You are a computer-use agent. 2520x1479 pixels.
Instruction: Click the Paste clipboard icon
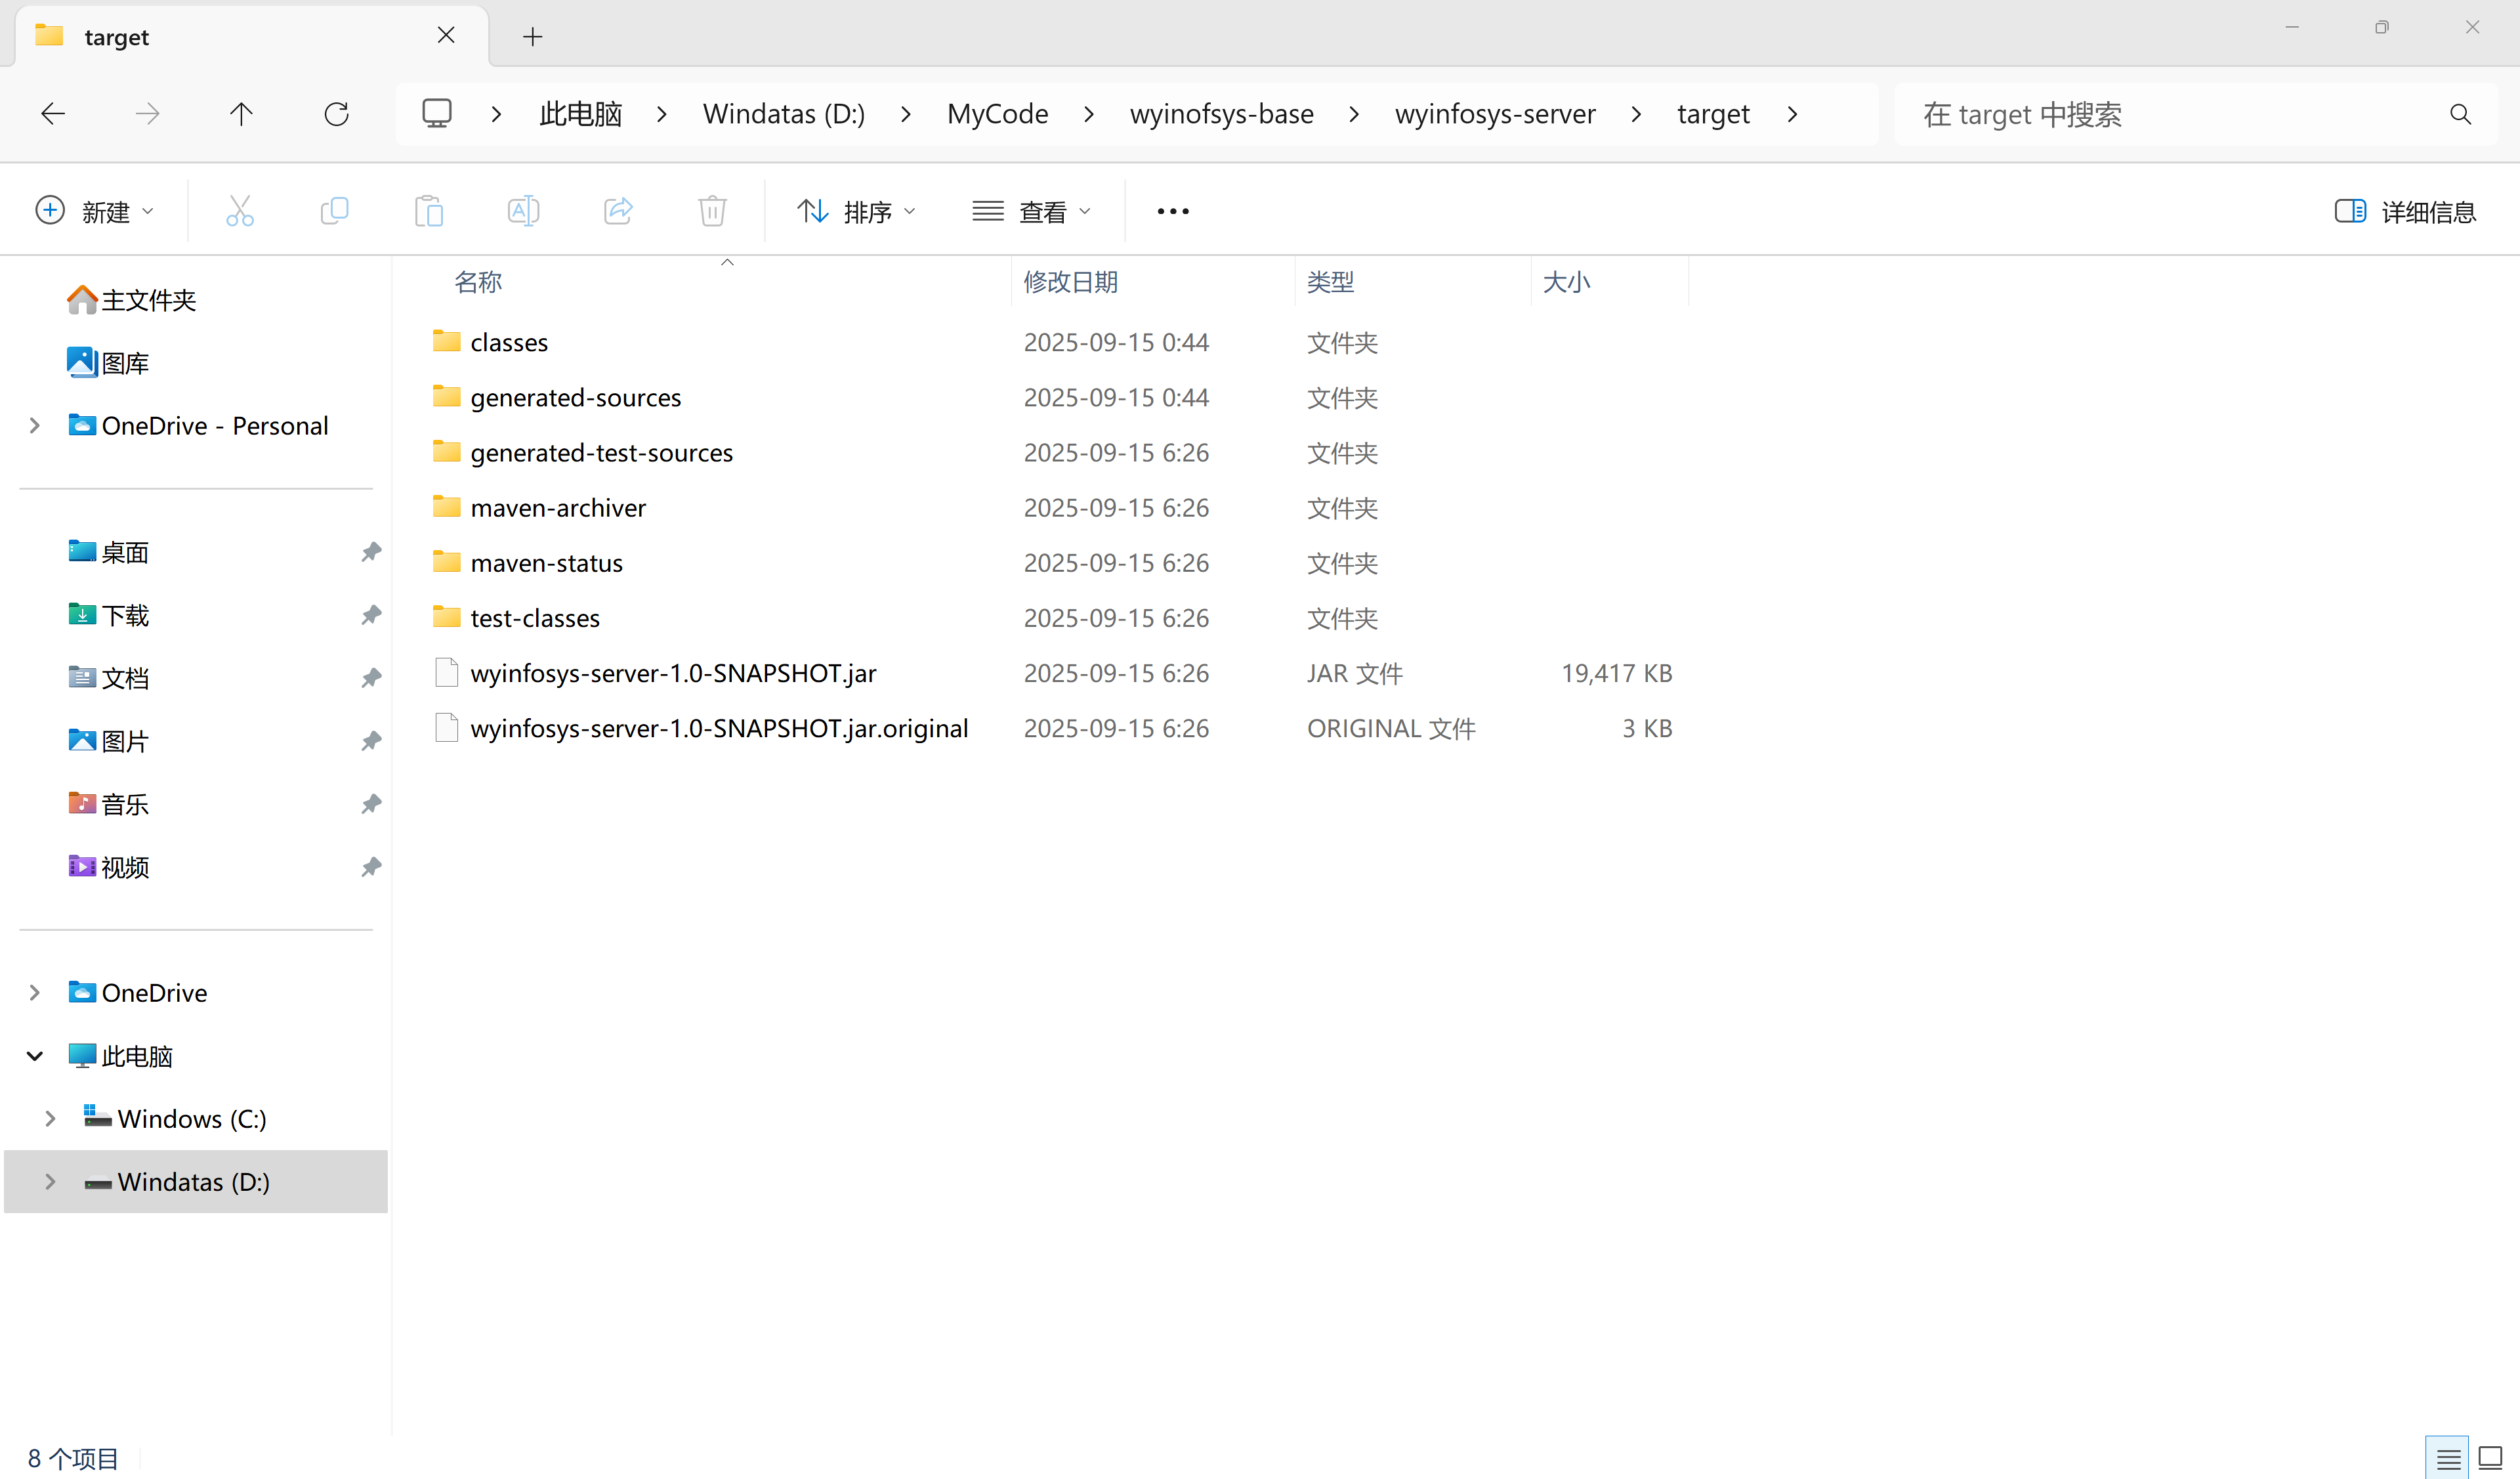429,211
